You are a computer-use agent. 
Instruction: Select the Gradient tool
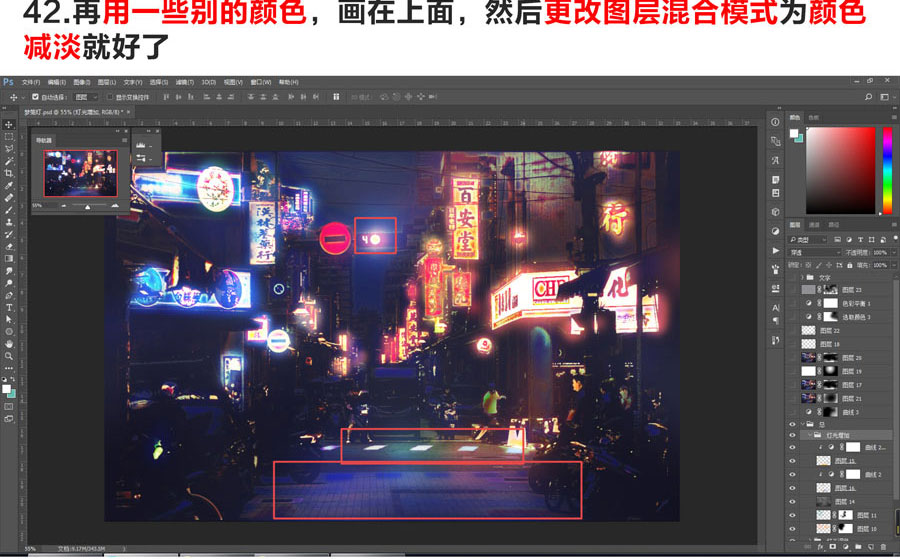pyautogui.click(x=9, y=258)
